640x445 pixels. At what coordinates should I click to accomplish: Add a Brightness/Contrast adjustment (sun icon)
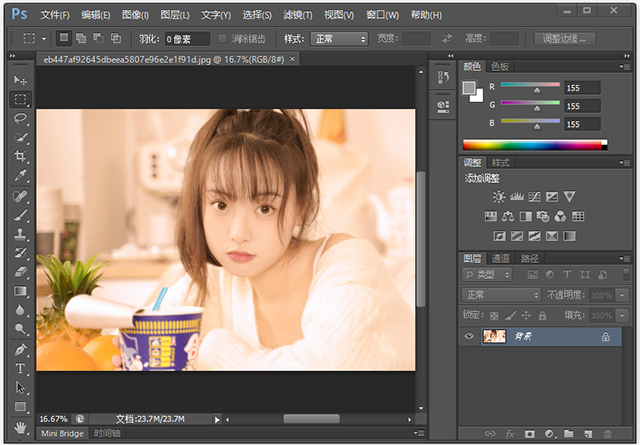point(498,197)
